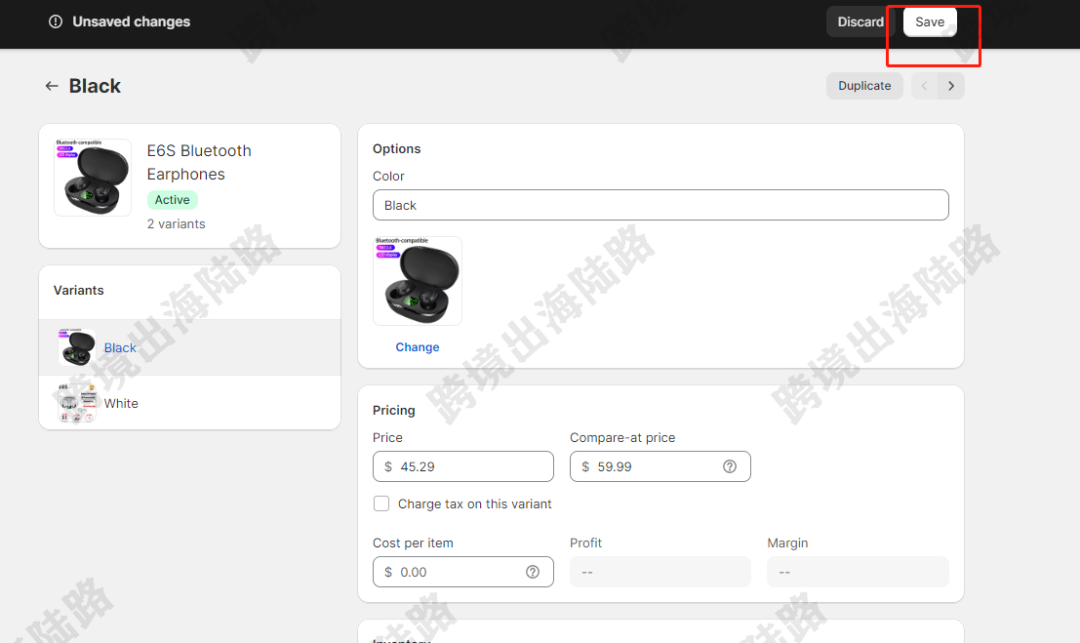This screenshot has width=1080, height=643.
Task: Click the Cost per item help icon
Action: coord(532,572)
